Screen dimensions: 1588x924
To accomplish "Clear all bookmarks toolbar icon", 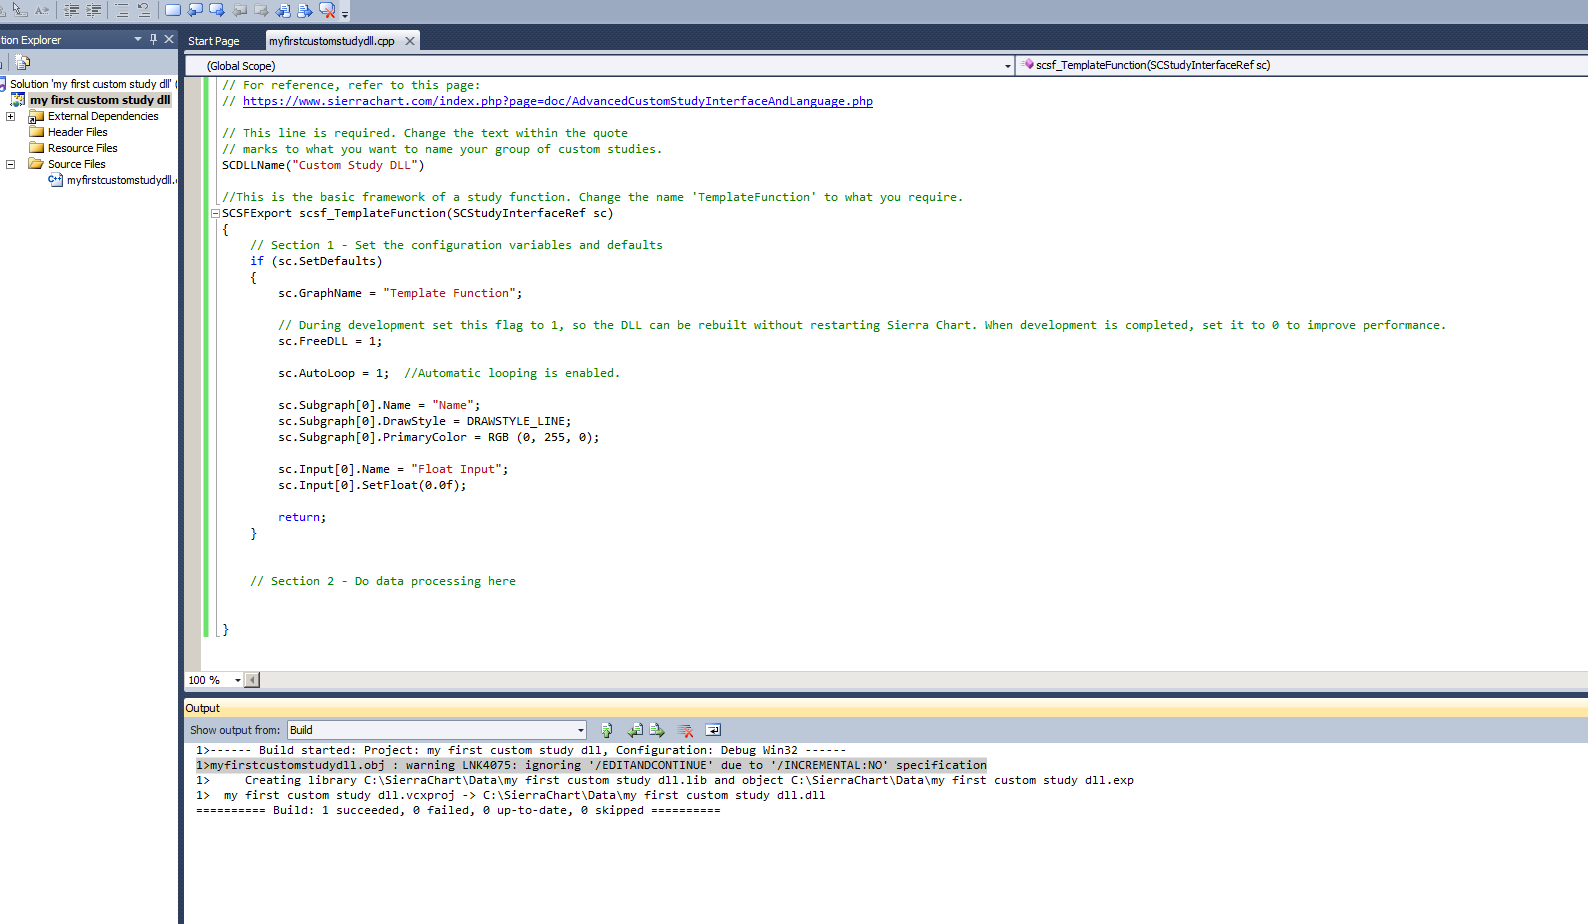I will [x=327, y=10].
